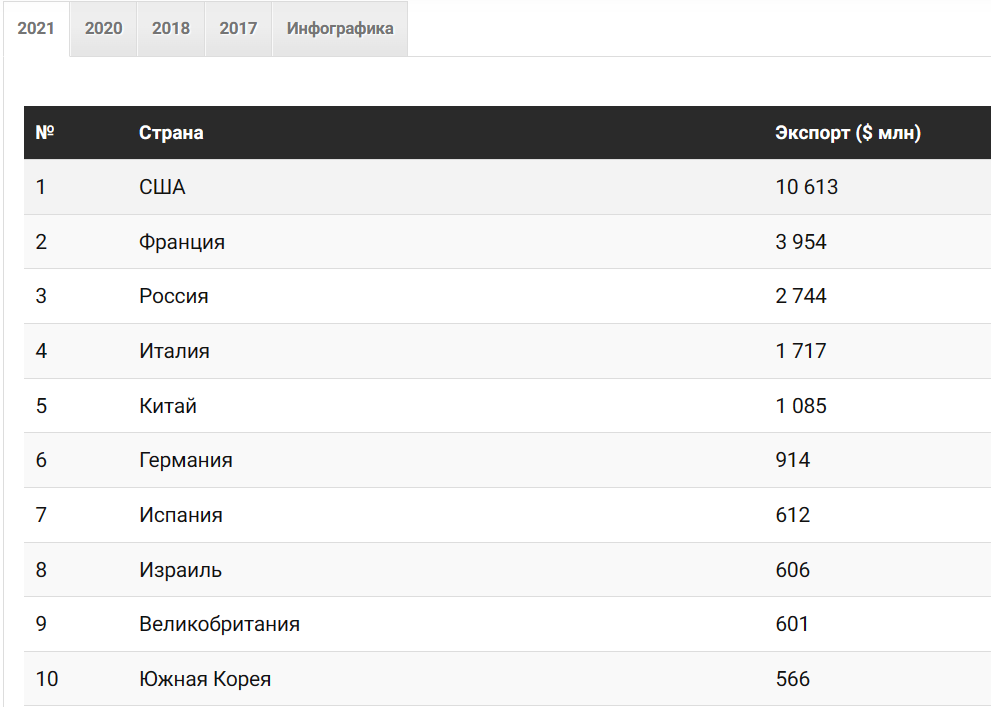Screen dimensions: 991x707
Task: Select the 2018 tab
Action: pyautogui.click(x=171, y=28)
